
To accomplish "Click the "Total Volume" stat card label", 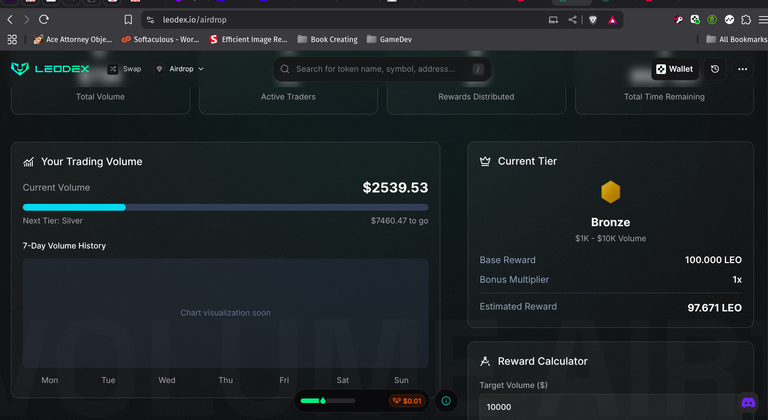I will click(100, 97).
